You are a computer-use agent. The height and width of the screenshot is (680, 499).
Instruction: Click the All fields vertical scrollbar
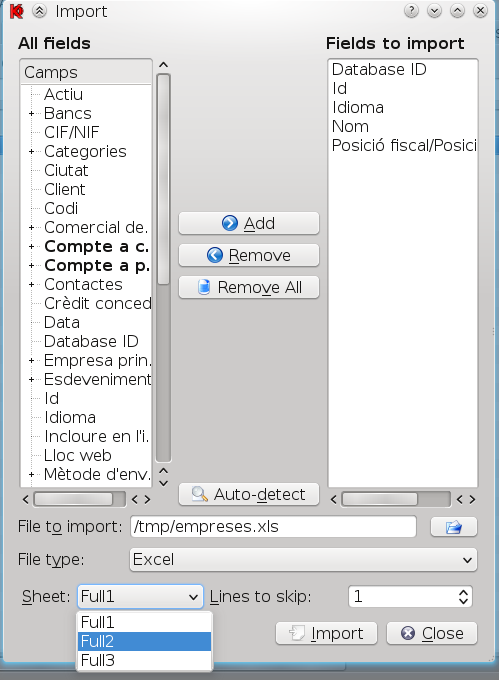163,268
